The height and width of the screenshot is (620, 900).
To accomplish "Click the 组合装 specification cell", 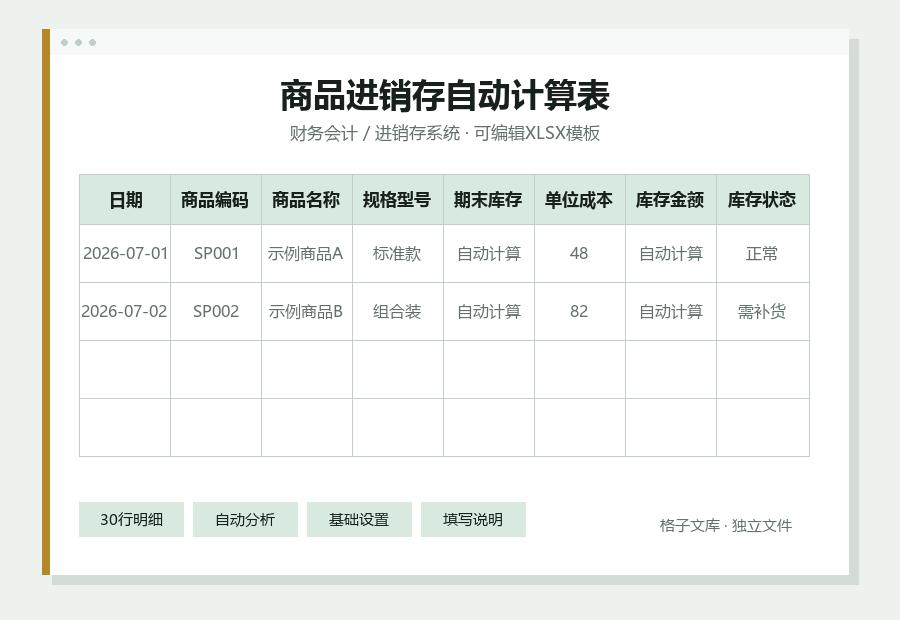I will 398,312.
